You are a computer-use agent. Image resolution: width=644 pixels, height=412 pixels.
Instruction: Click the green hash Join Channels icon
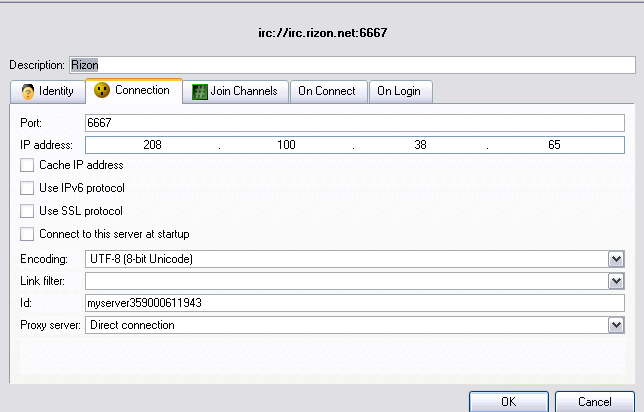tap(200, 91)
